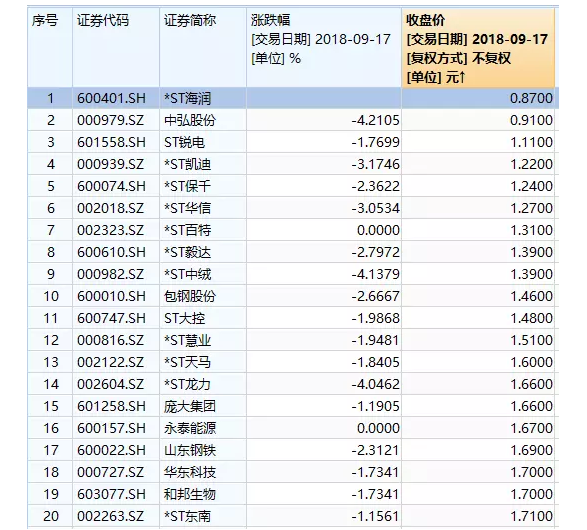Select the 序号 column header
587x530 pixels.
click(50, 48)
